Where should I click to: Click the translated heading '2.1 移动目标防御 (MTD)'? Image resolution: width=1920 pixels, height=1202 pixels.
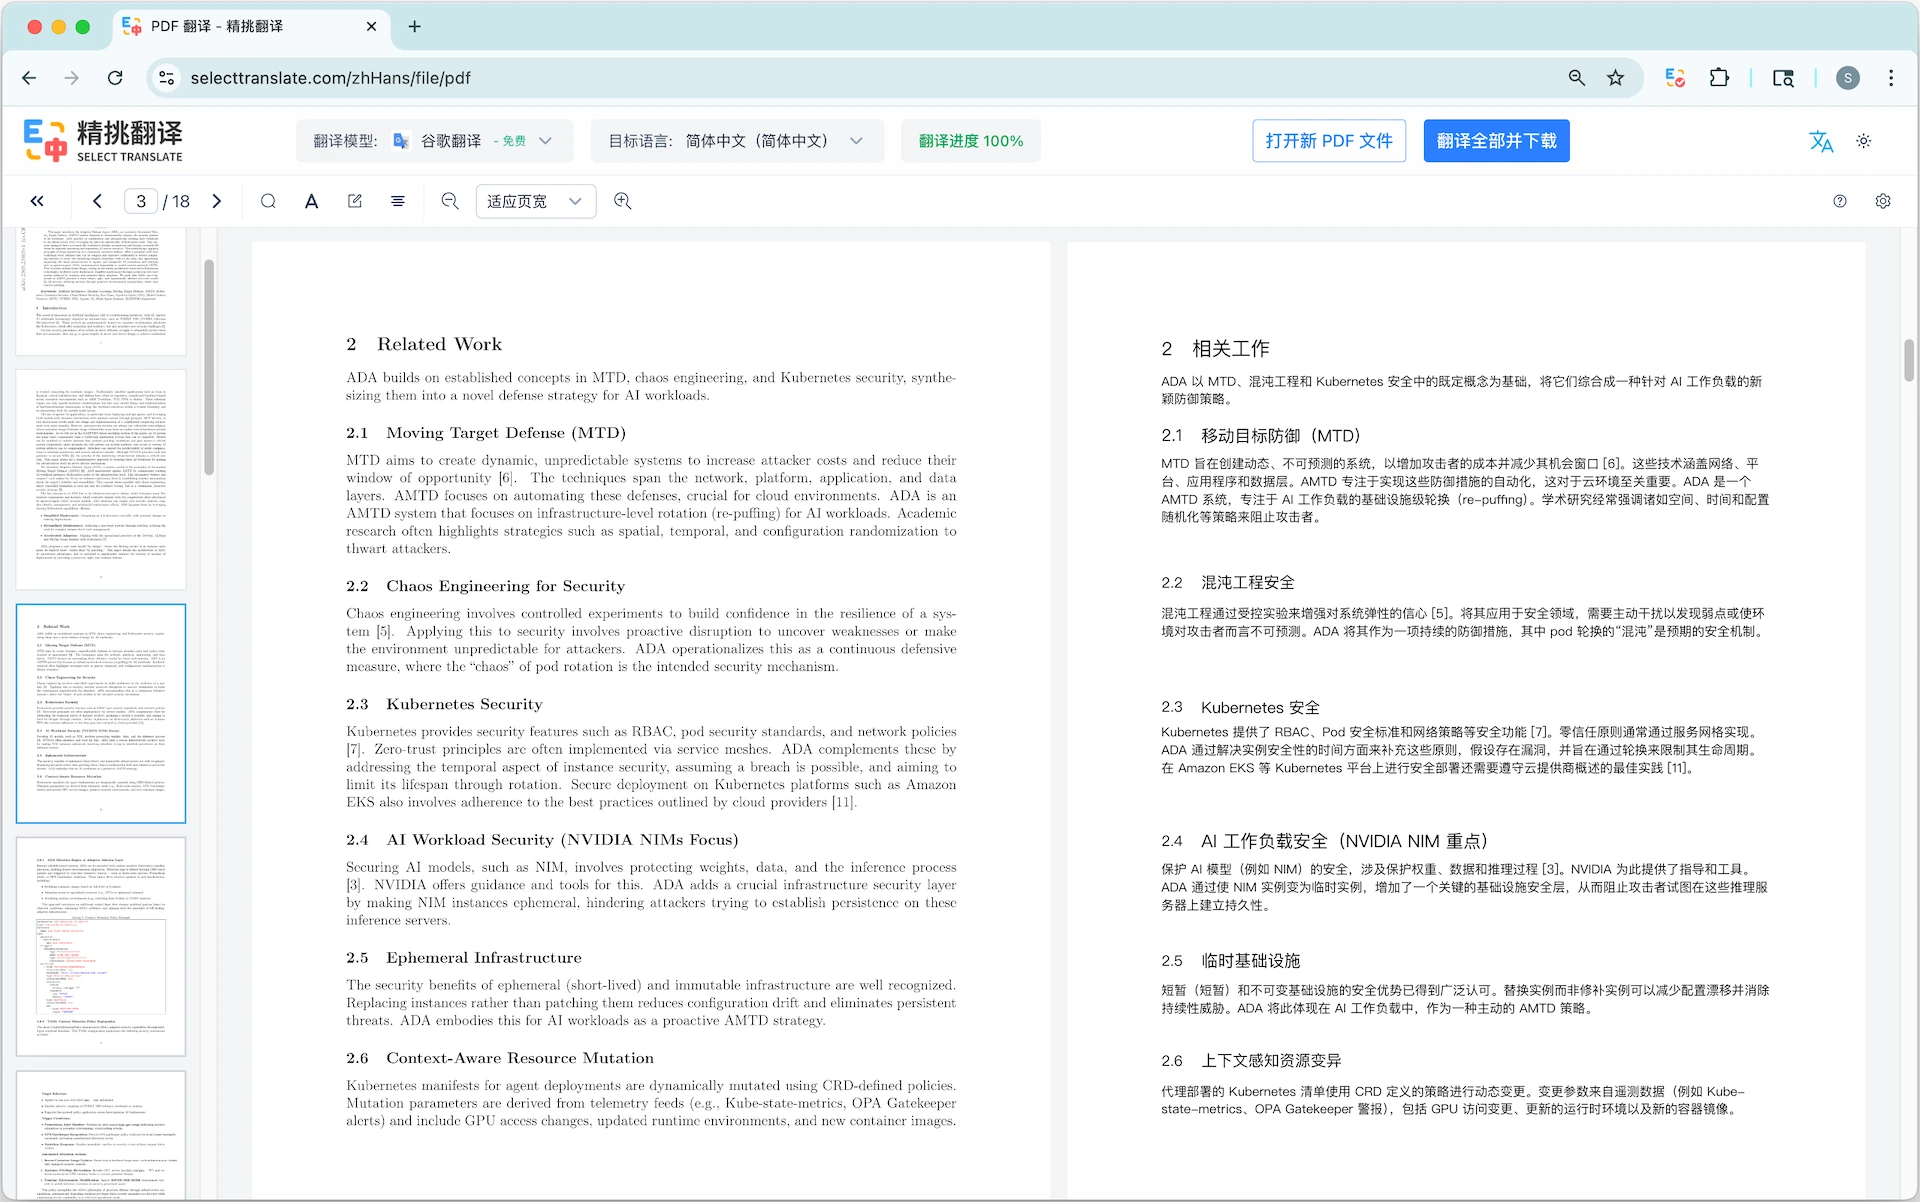[1261, 436]
